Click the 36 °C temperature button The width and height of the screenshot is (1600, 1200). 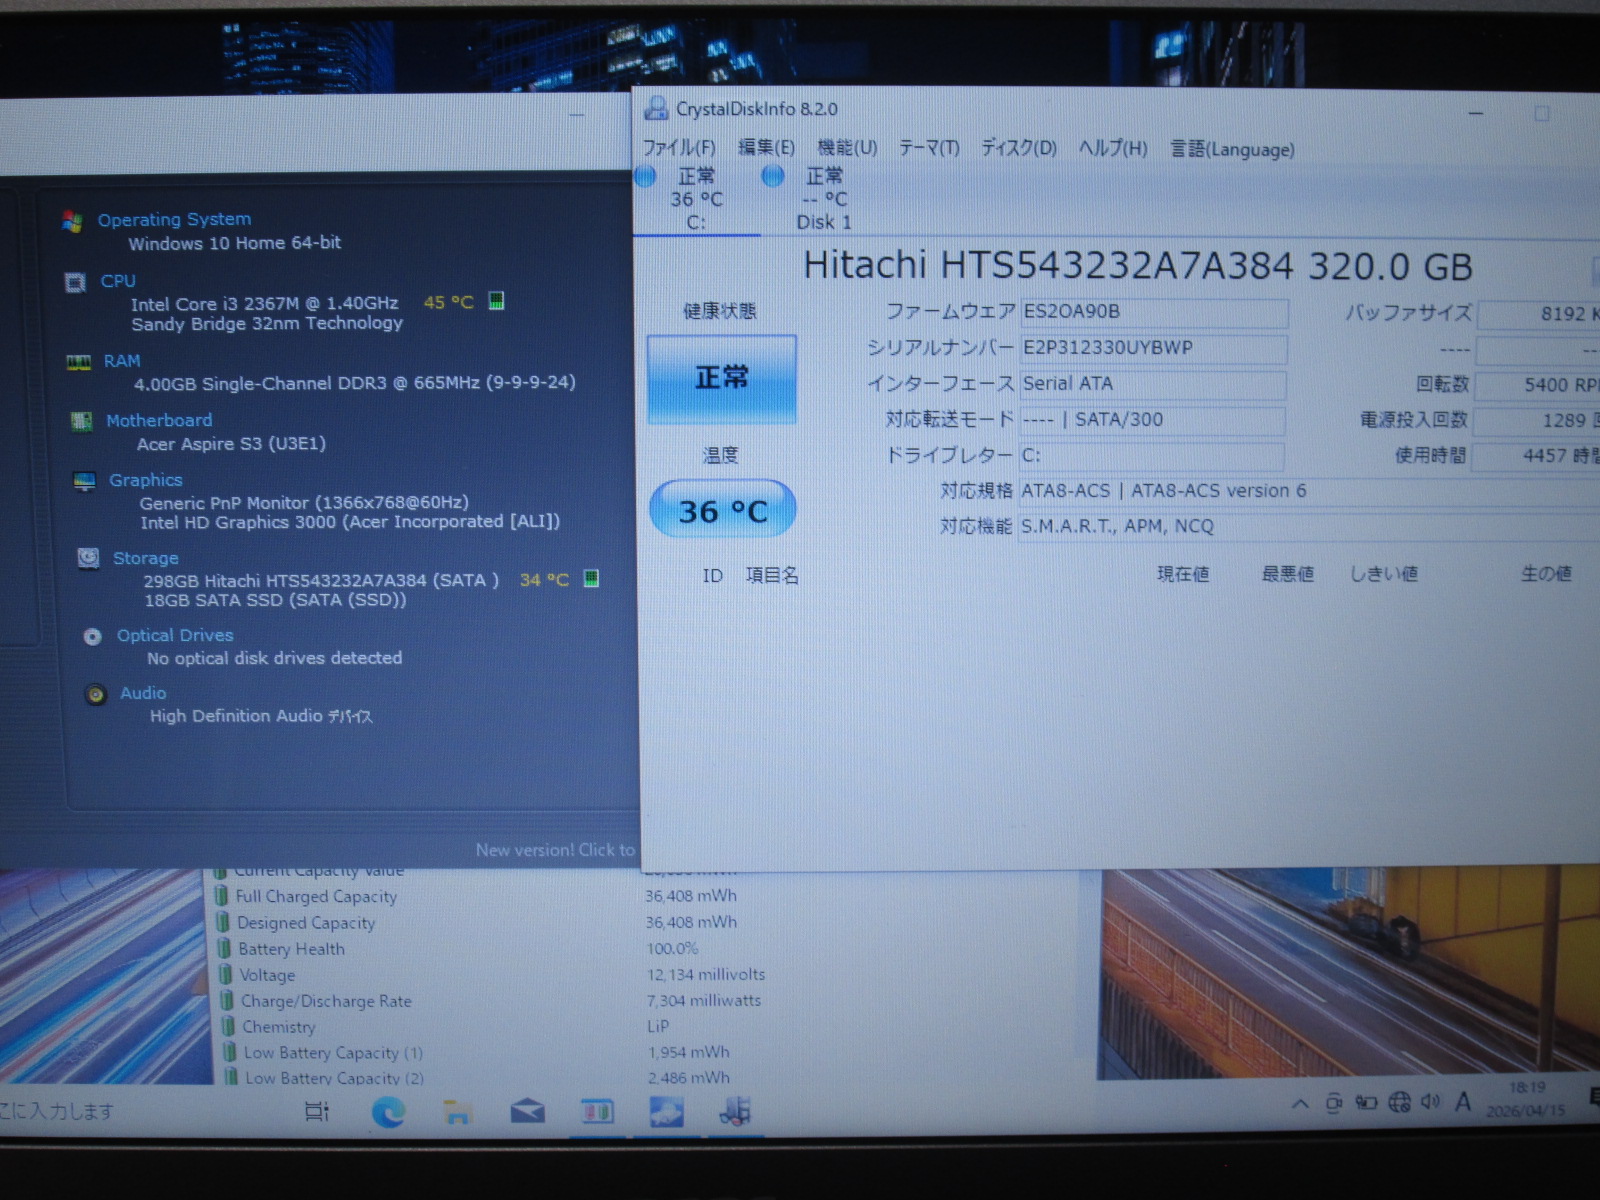pos(722,510)
